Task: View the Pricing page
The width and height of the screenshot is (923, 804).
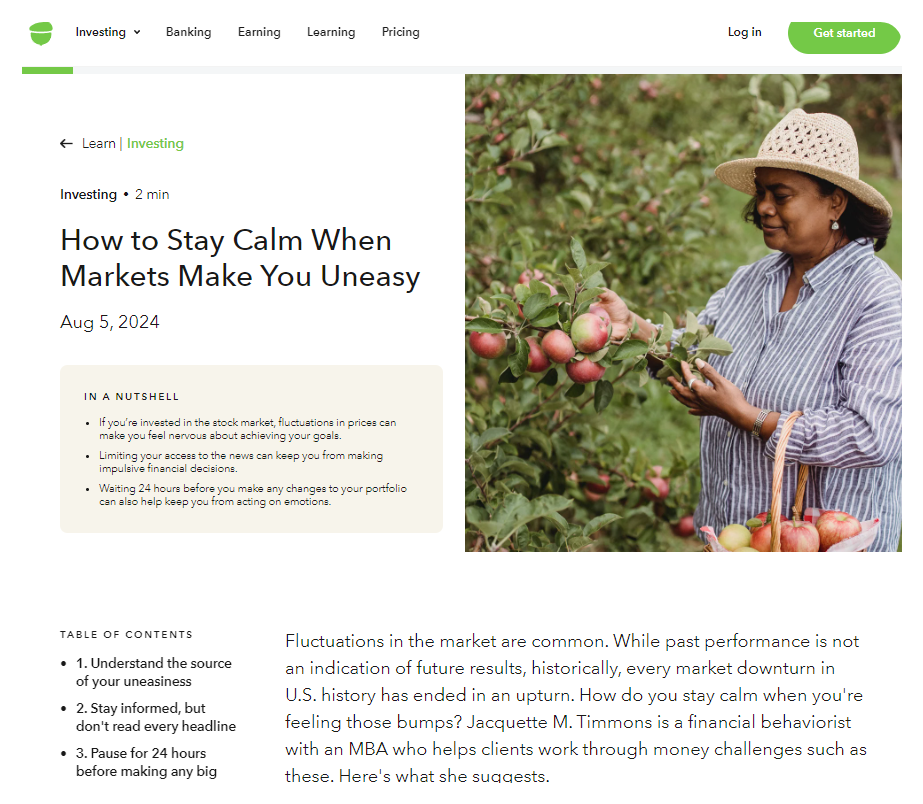Action: [x=400, y=32]
